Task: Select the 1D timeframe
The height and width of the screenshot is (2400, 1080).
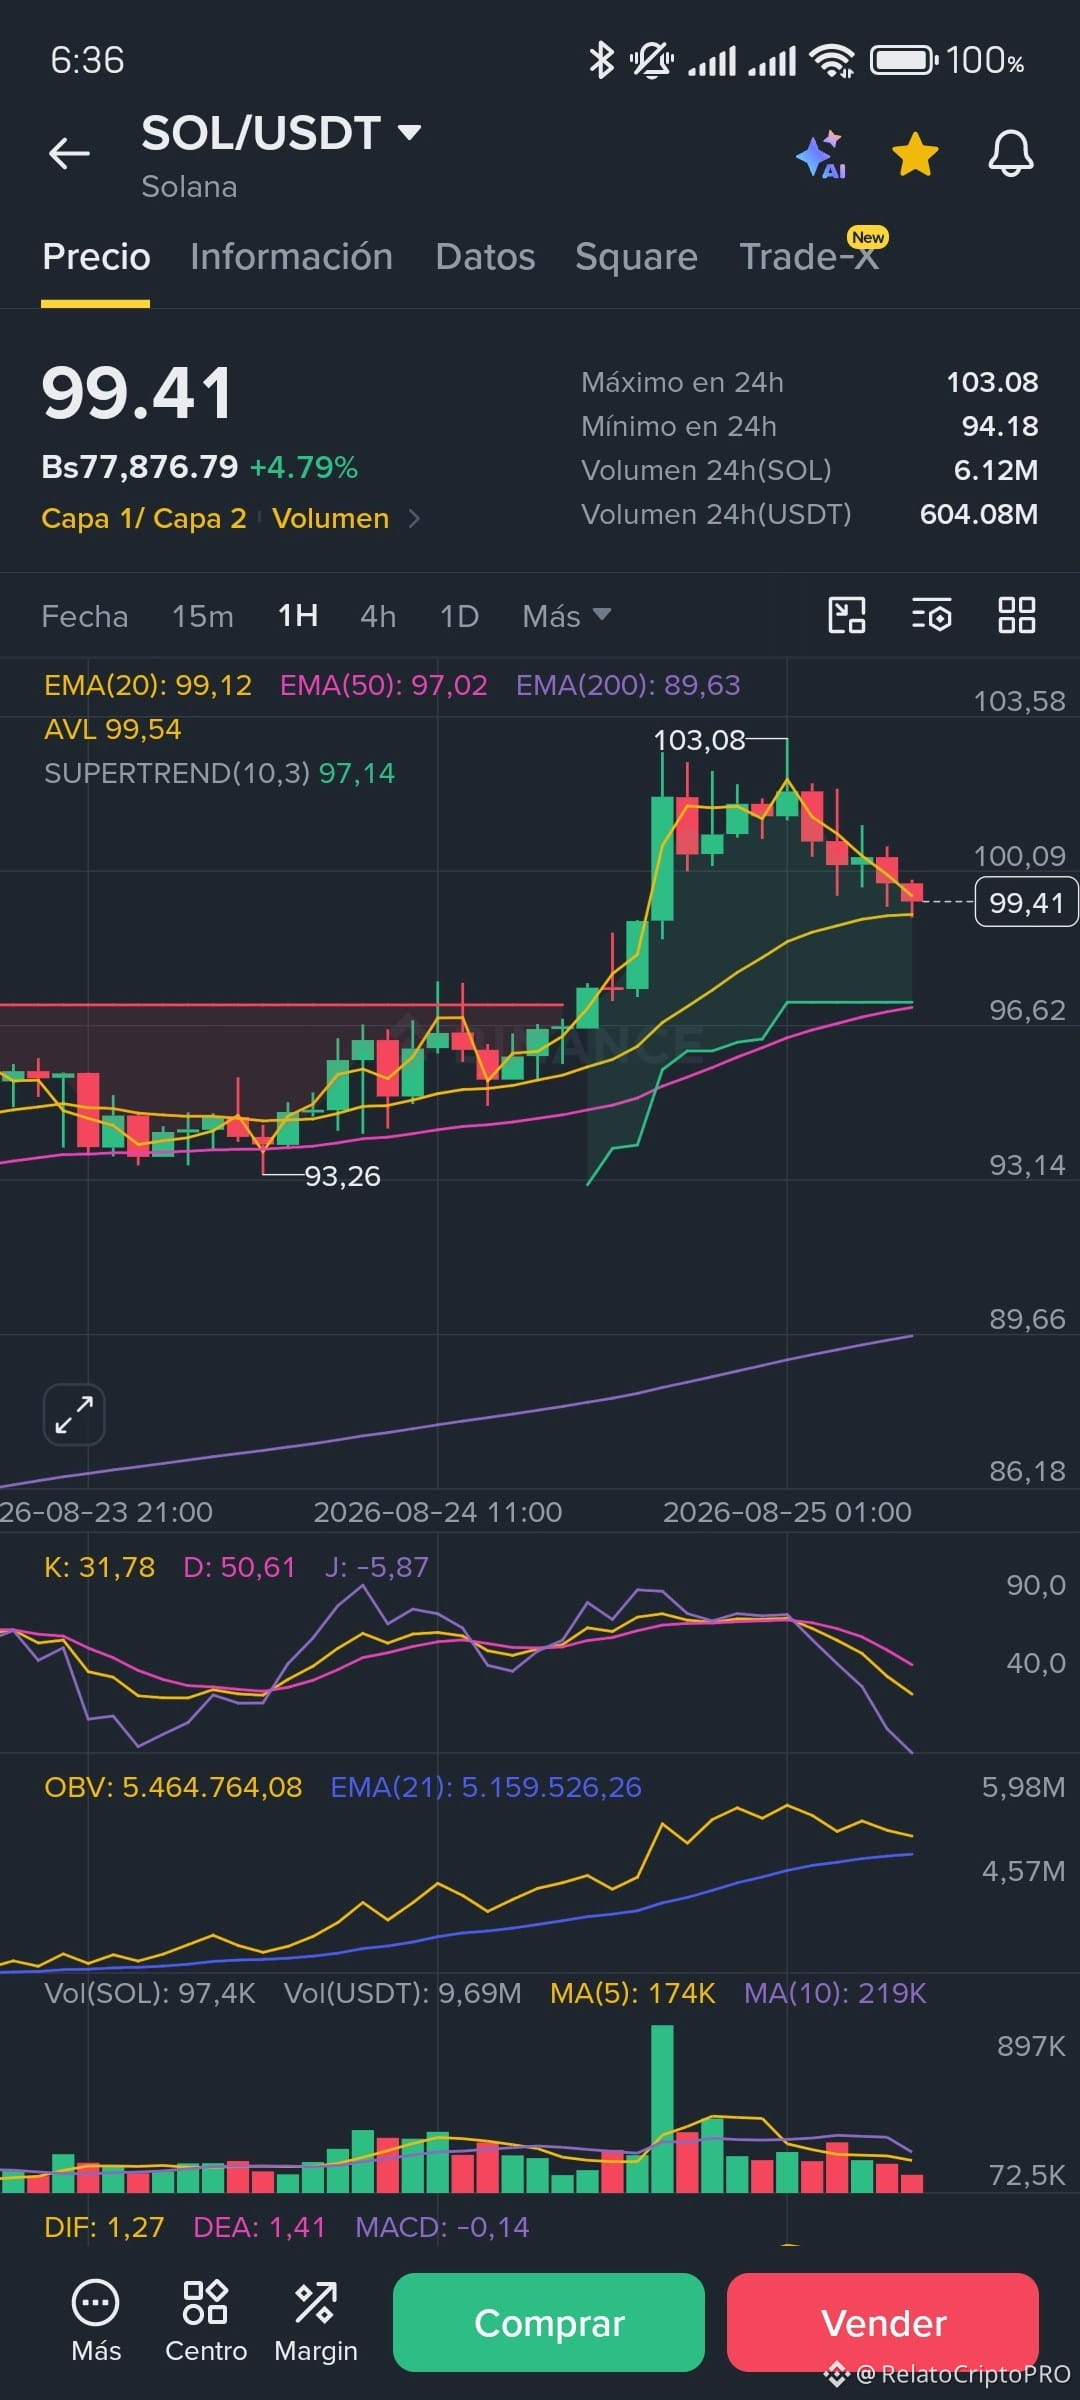Action: click(459, 616)
